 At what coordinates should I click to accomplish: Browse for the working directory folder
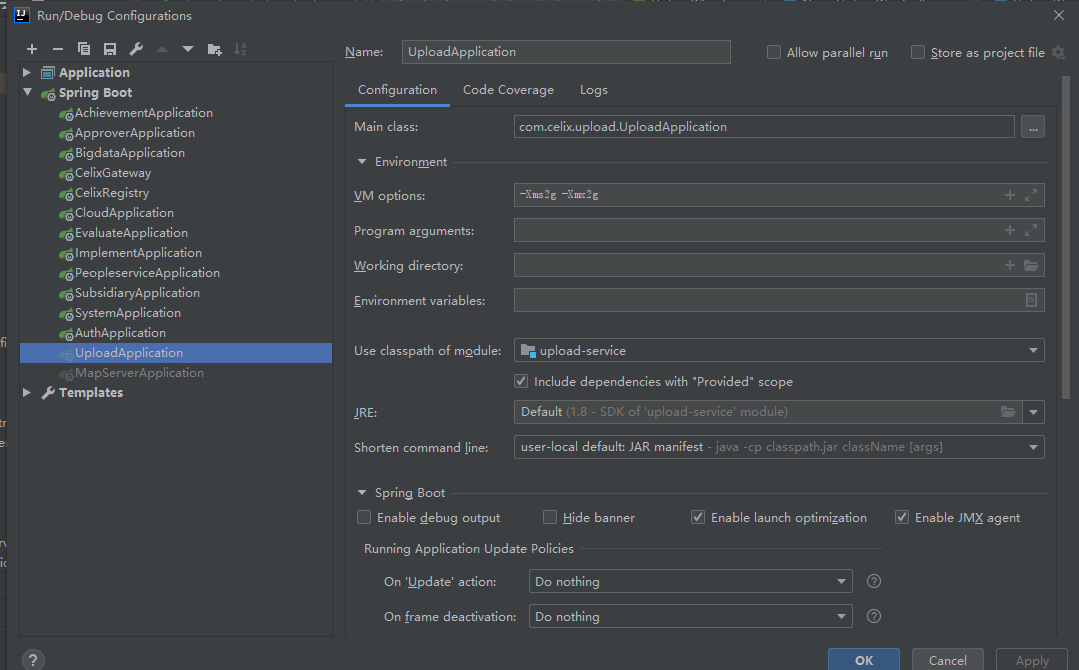tap(1031, 266)
